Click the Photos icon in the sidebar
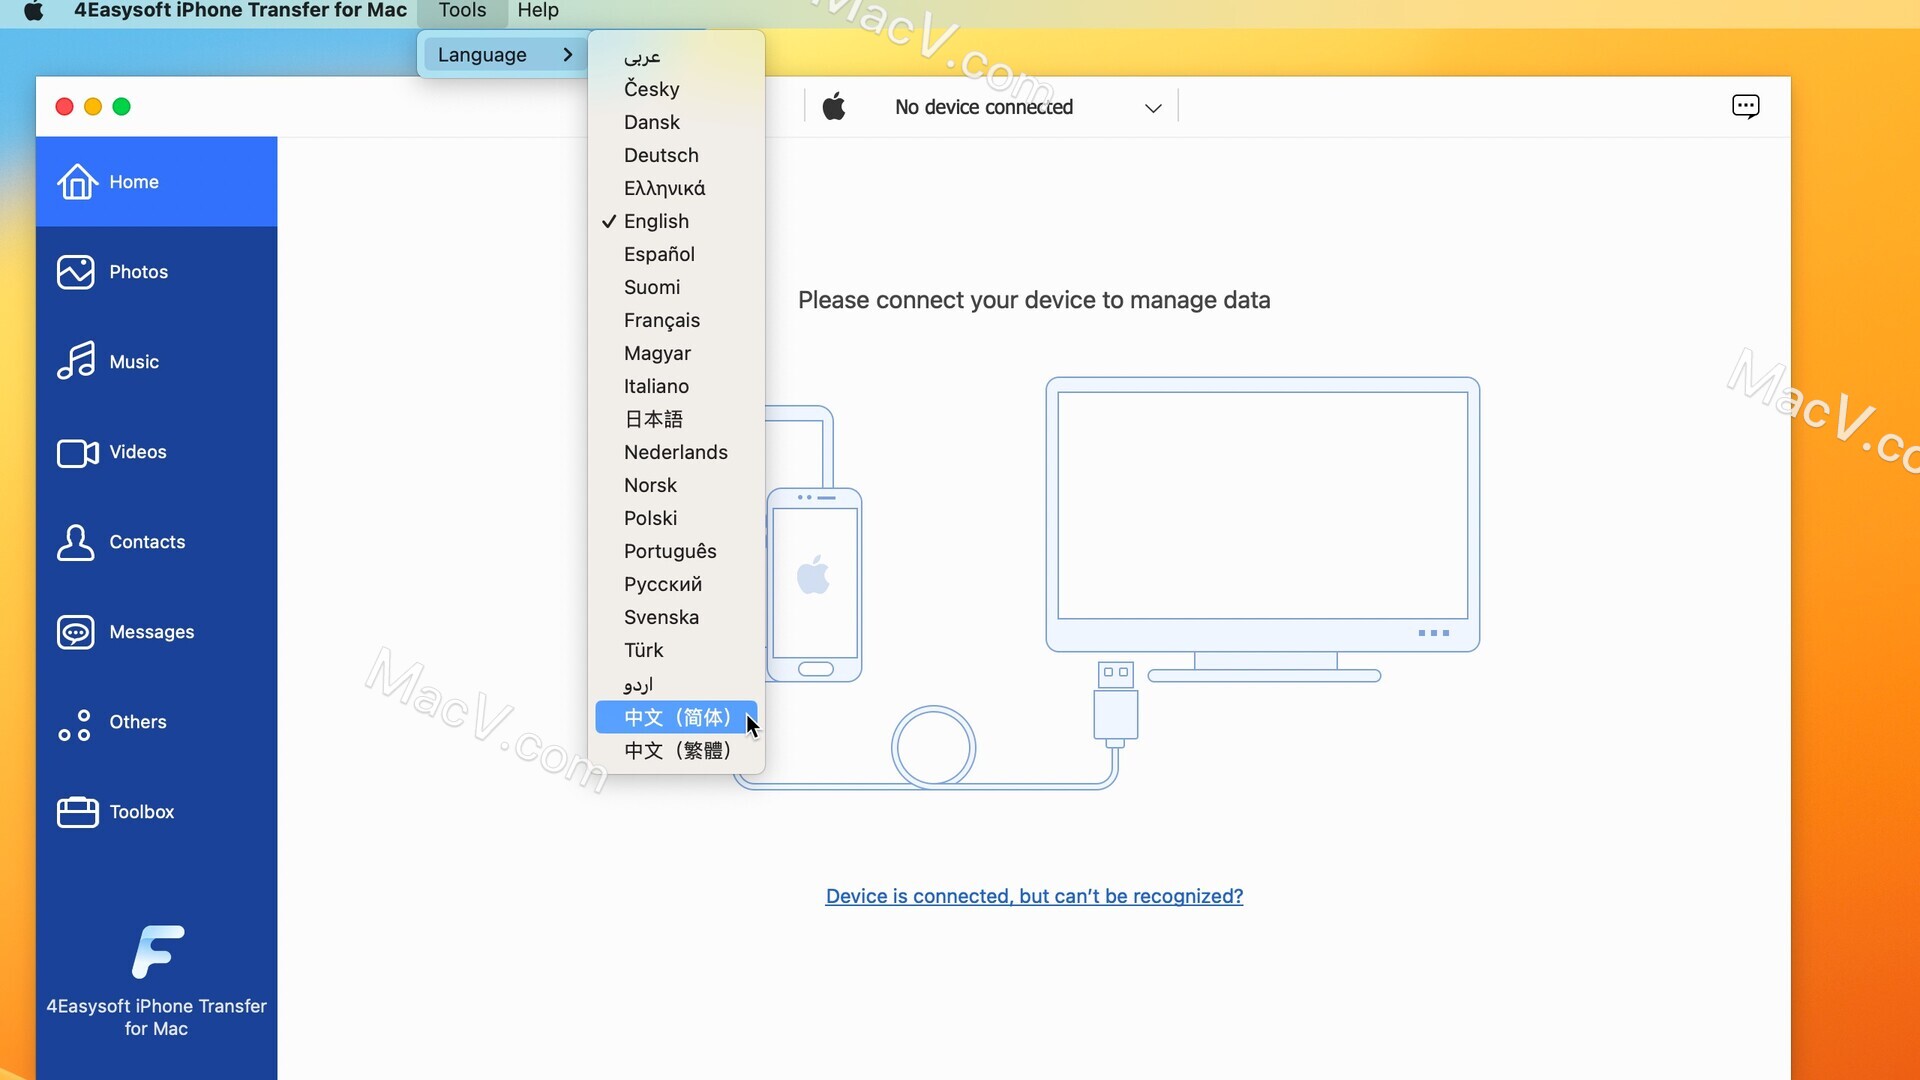Screen dimensions: 1920x1080 [x=76, y=272]
